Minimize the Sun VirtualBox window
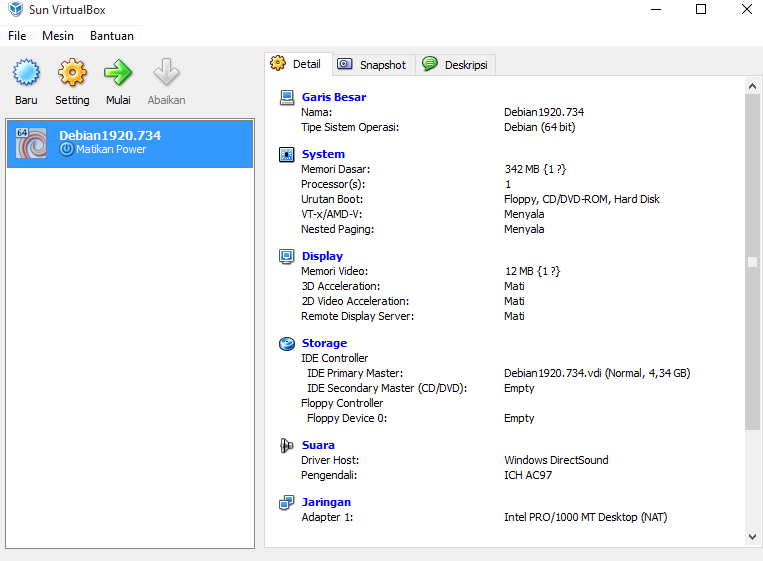This screenshot has width=763, height=561. tap(656, 9)
